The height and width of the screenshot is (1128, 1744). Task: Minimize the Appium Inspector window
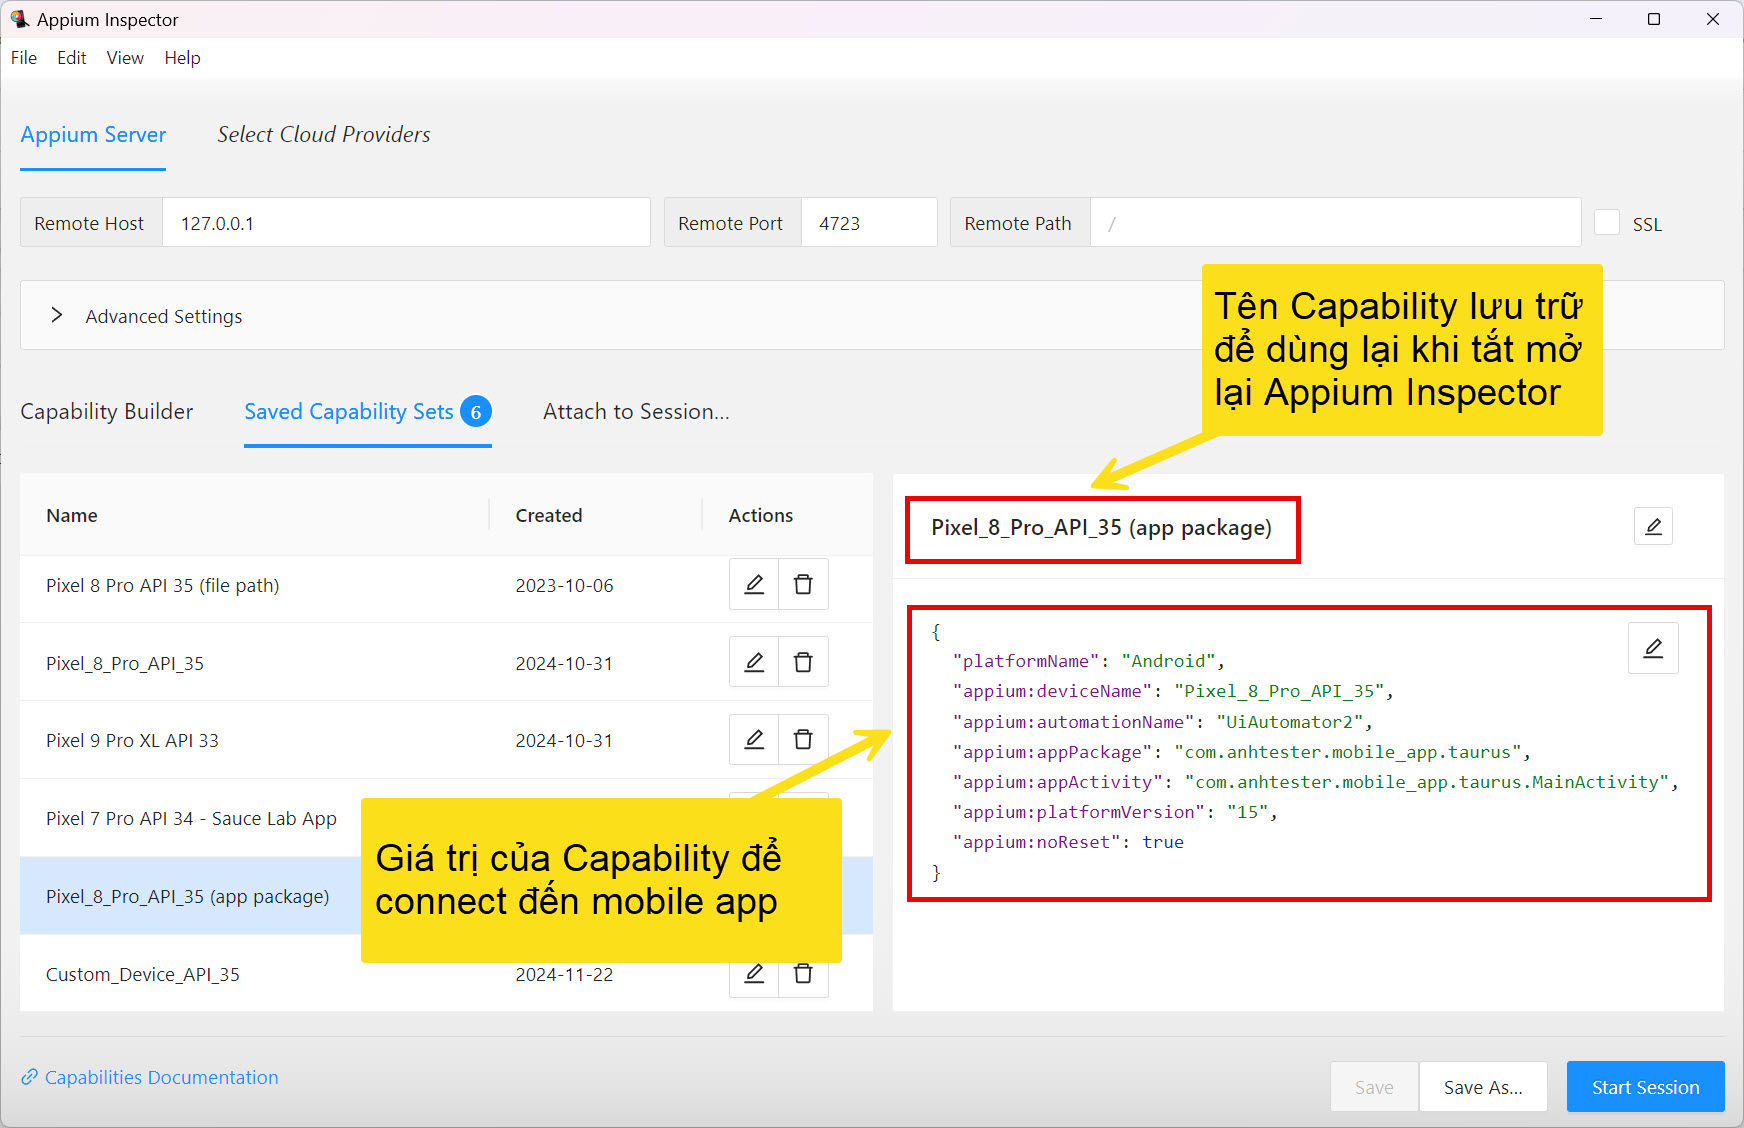click(x=1596, y=19)
